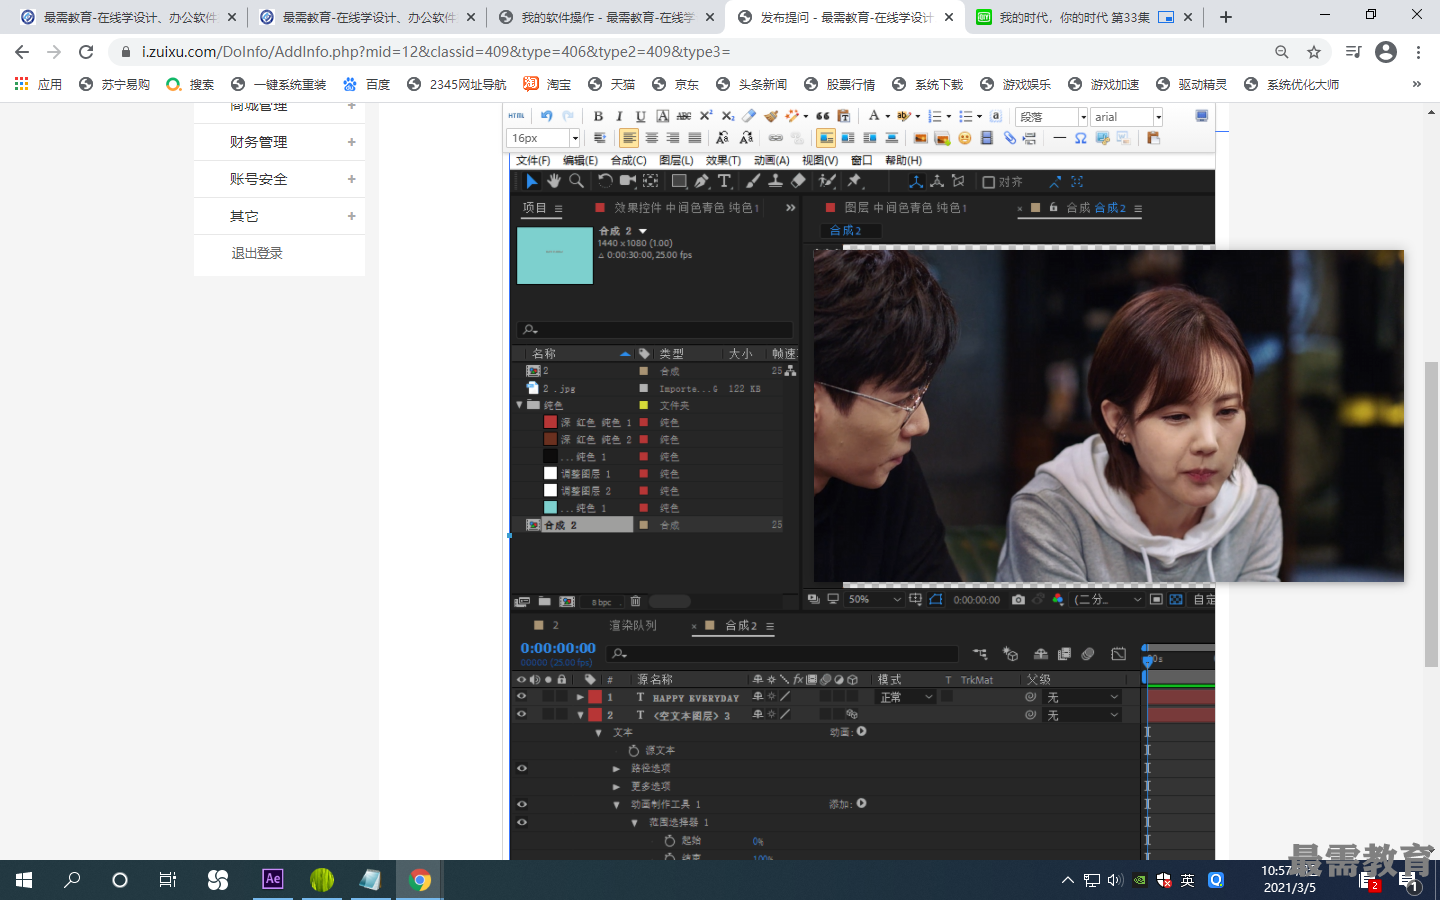Toggle the editor fullscreen icon

[1201, 116]
